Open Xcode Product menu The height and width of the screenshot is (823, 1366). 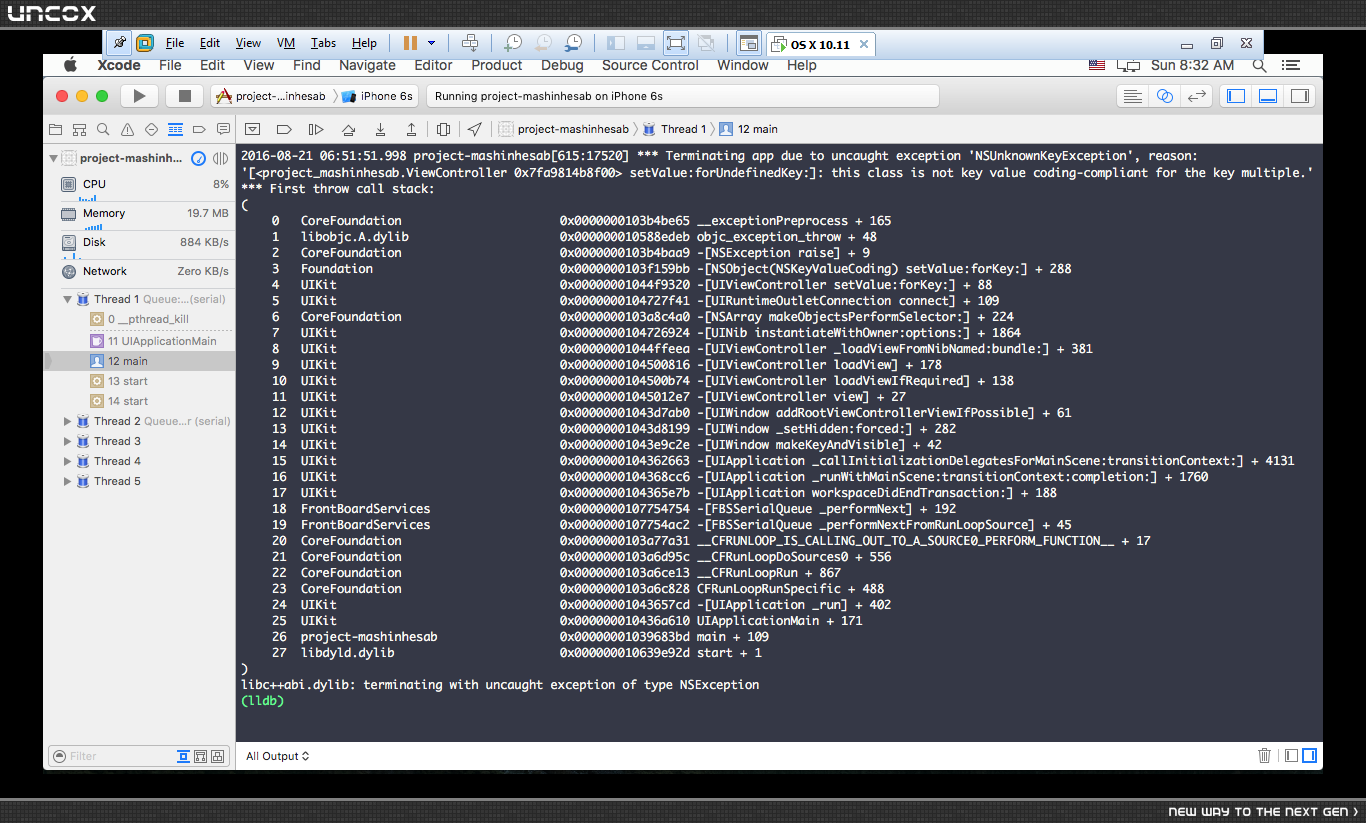tap(497, 65)
